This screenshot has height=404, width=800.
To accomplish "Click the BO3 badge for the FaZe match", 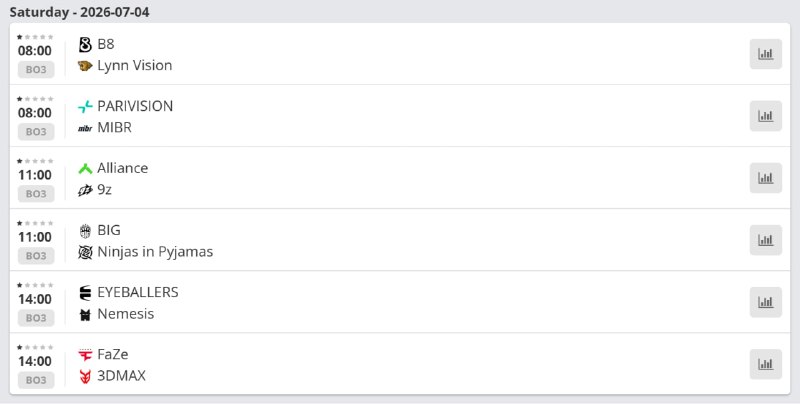I will 36,380.
